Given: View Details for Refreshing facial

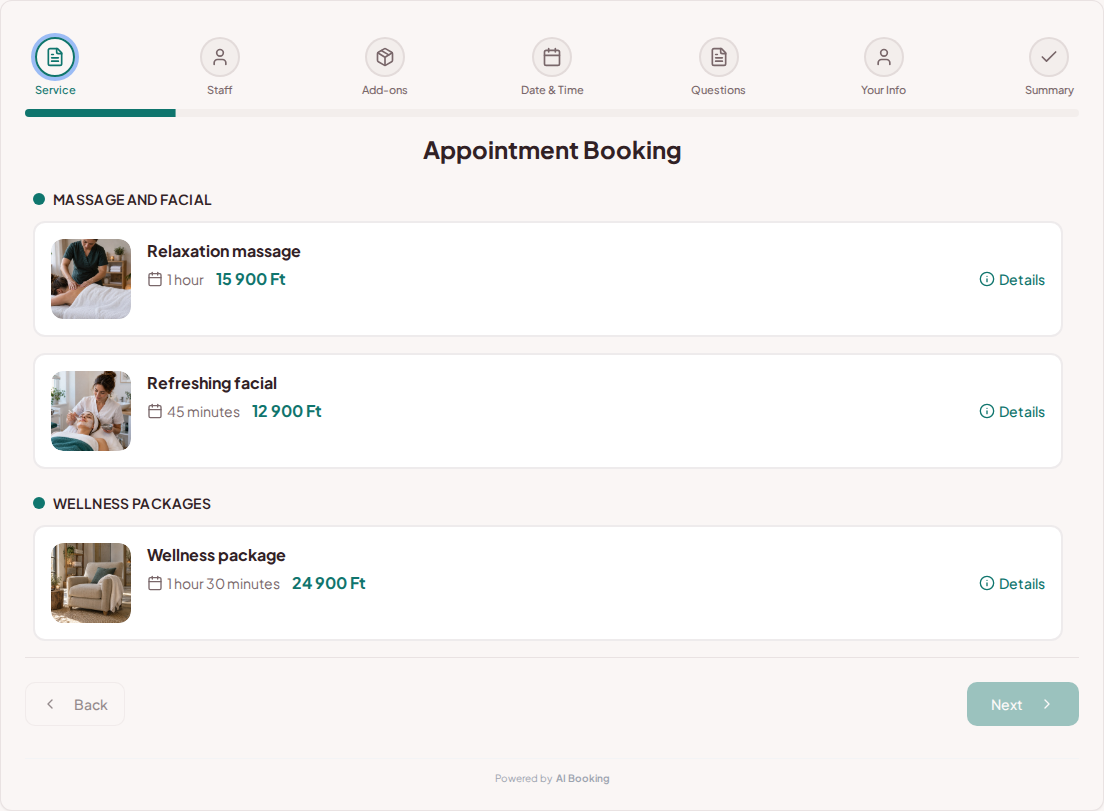Looking at the screenshot, I should pyautogui.click(x=1012, y=411).
